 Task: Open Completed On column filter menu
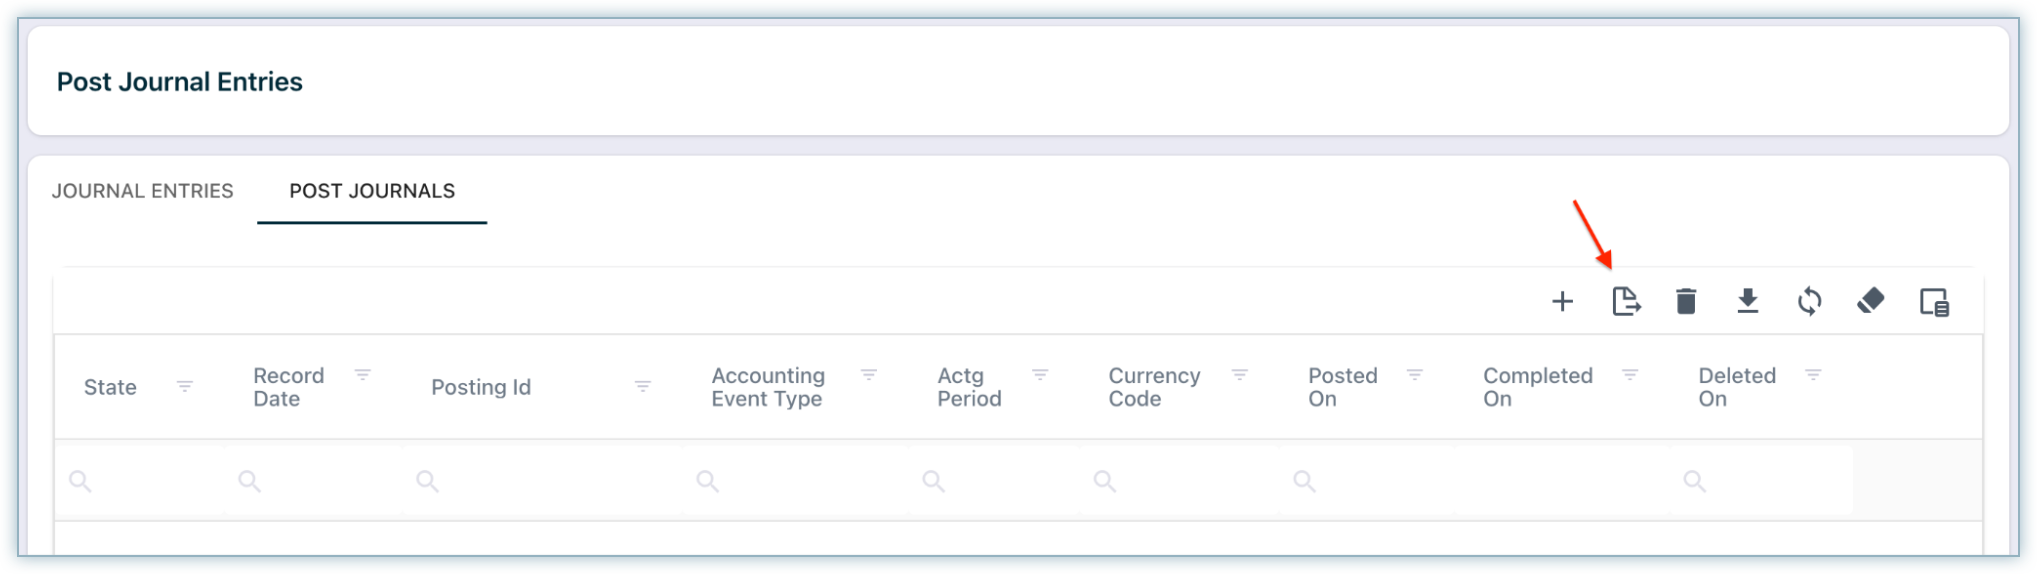coord(1630,375)
